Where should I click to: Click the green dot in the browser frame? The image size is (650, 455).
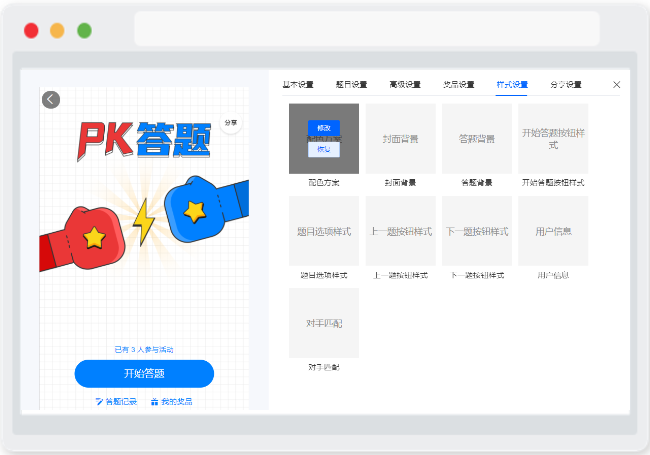click(x=85, y=31)
